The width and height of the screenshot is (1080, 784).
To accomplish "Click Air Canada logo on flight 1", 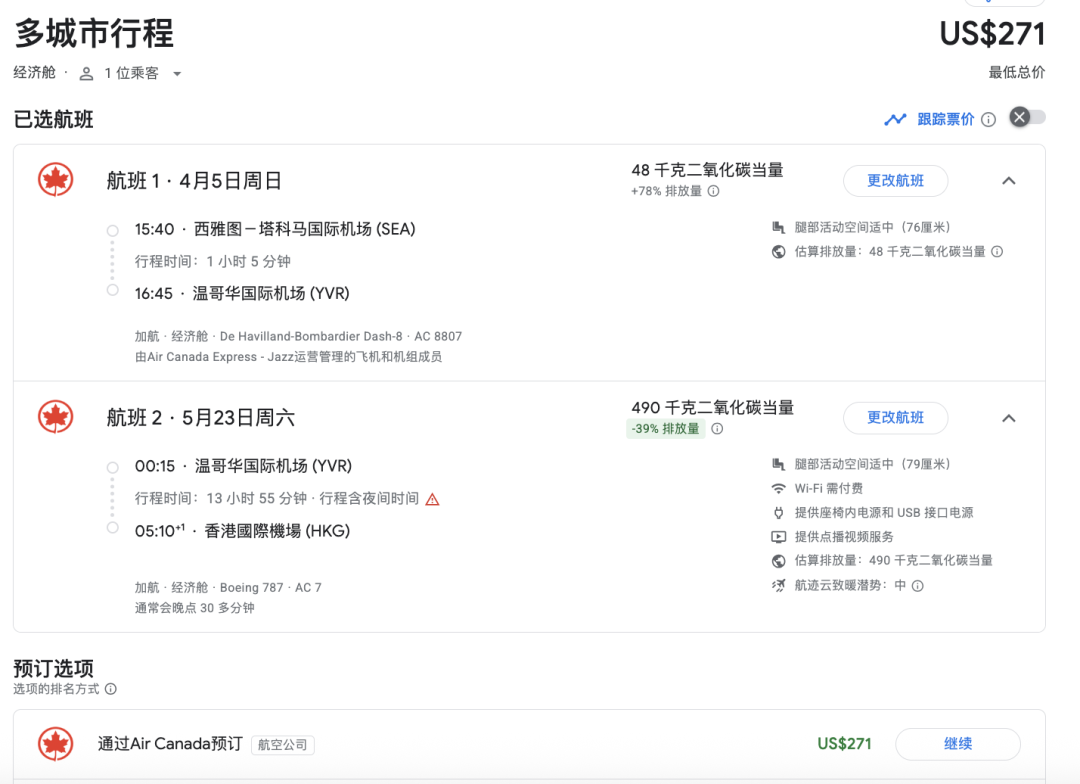I will (x=56, y=180).
